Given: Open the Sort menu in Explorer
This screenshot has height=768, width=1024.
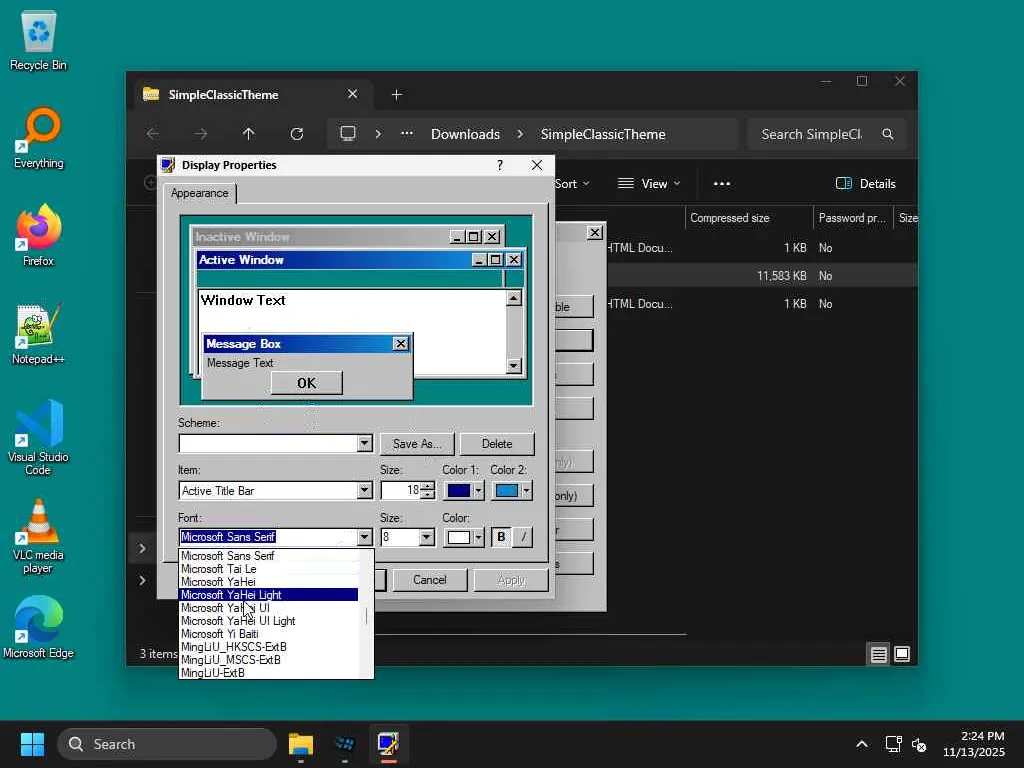Looking at the screenshot, I should click(x=571, y=184).
